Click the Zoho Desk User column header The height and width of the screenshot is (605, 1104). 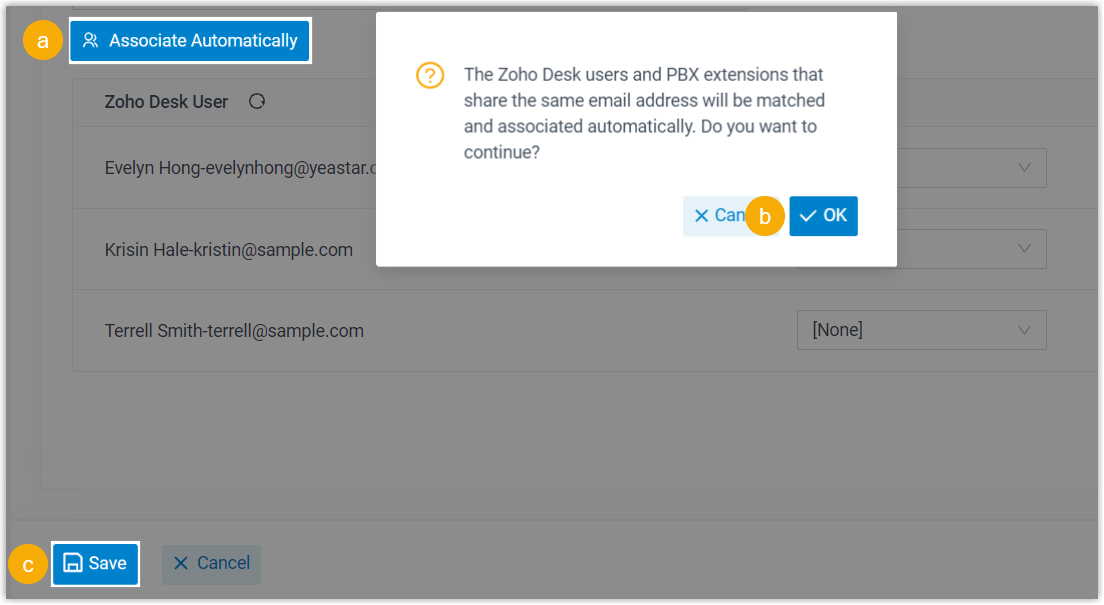click(x=166, y=102)
